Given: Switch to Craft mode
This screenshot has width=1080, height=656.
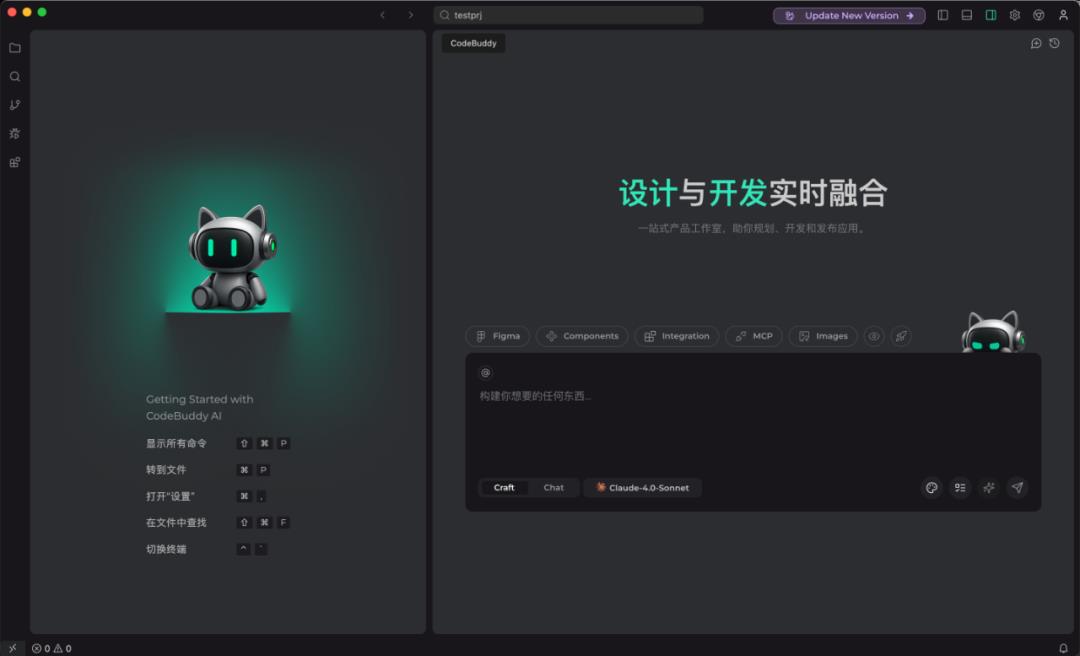Looking at the screenshot, I should [503, 488].
